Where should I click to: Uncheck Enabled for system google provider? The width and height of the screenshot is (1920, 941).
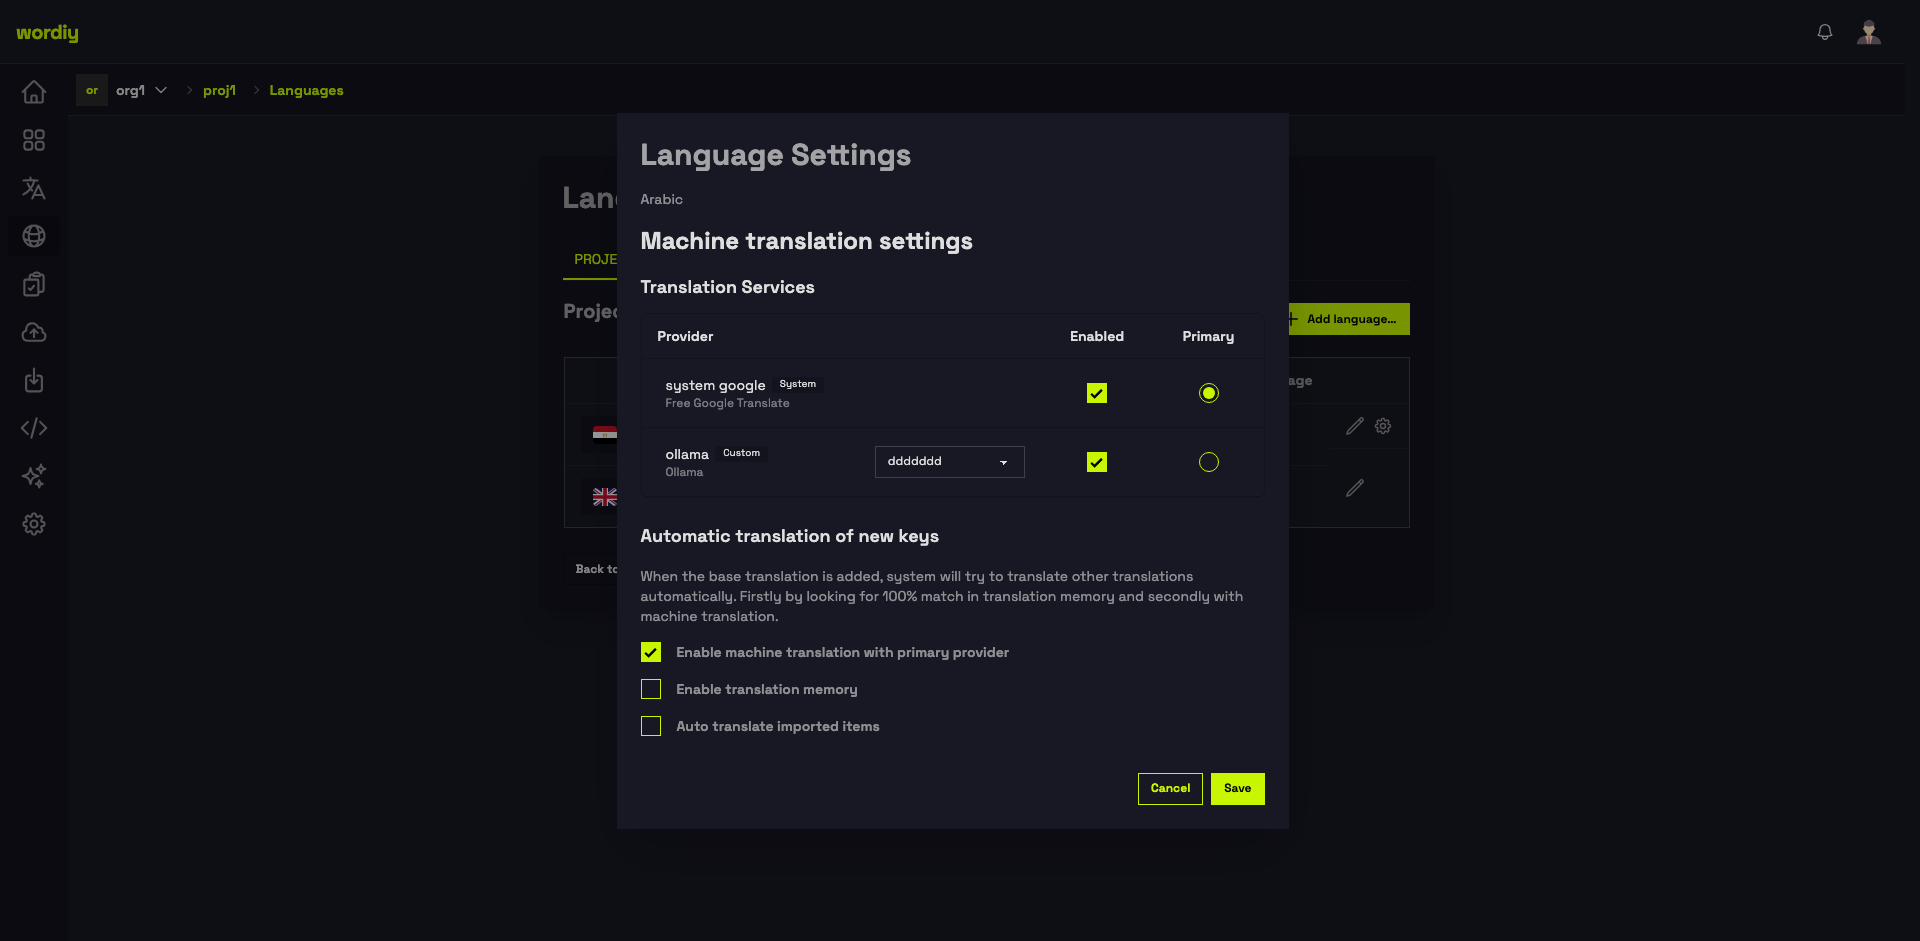(x=1097, y=393)
